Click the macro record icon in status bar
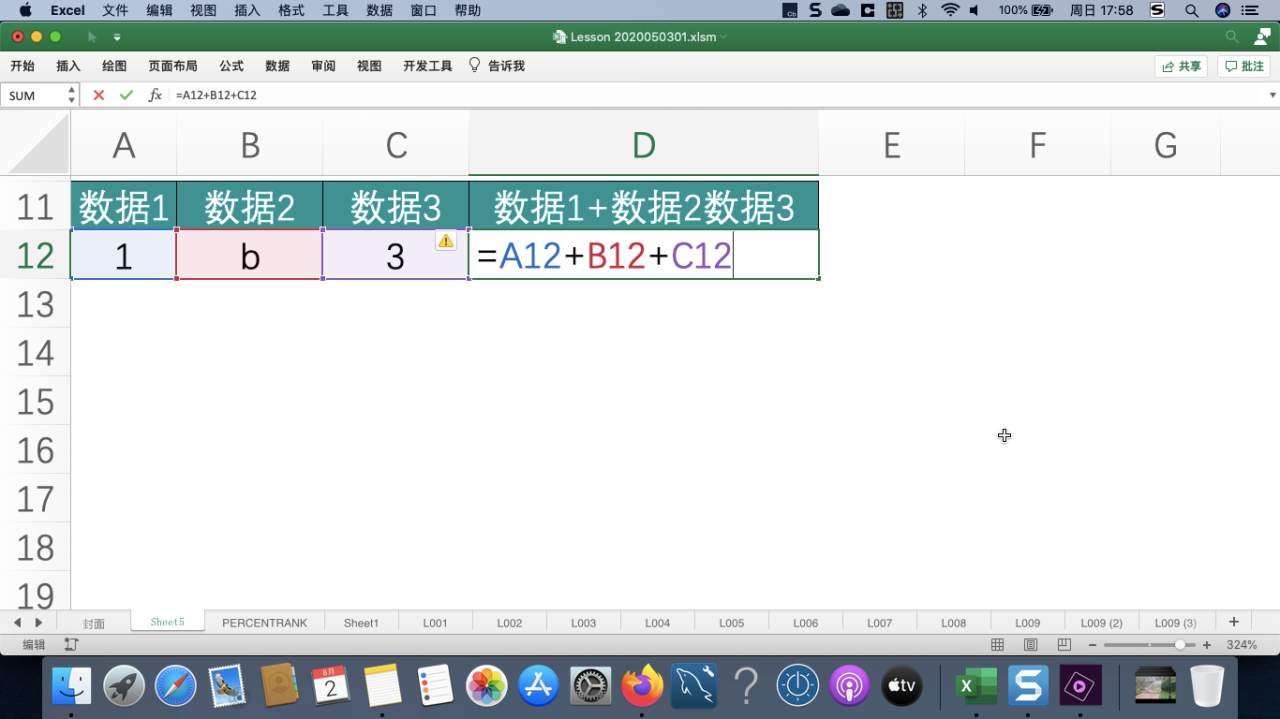Screen dimensions: 1280x719 (x=71, y=645)
